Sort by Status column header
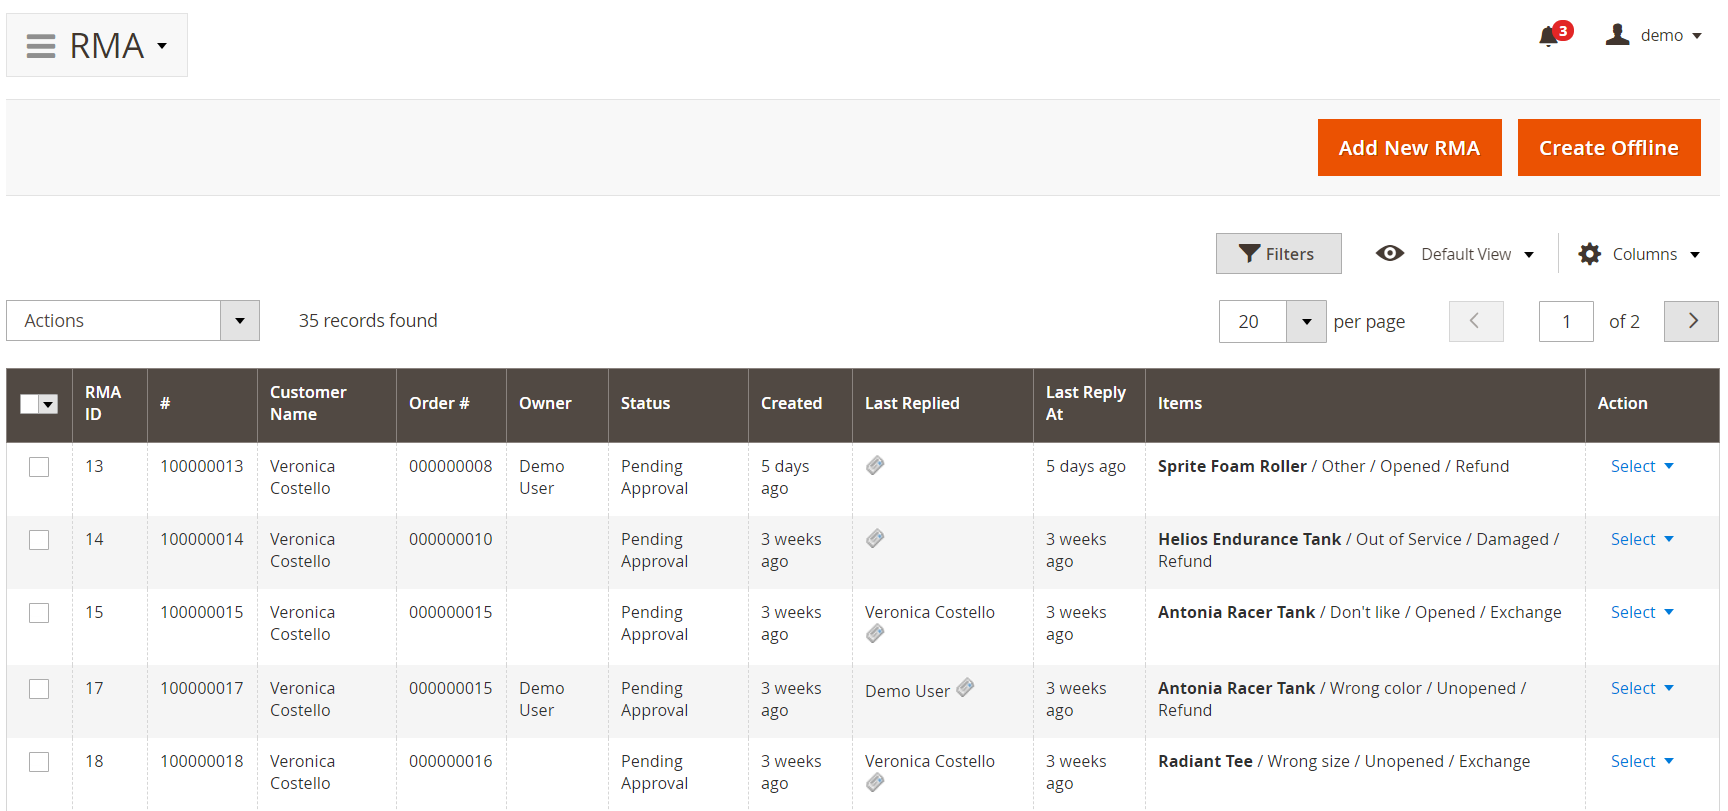This screenshot has height=811, width=1728. 678,404
